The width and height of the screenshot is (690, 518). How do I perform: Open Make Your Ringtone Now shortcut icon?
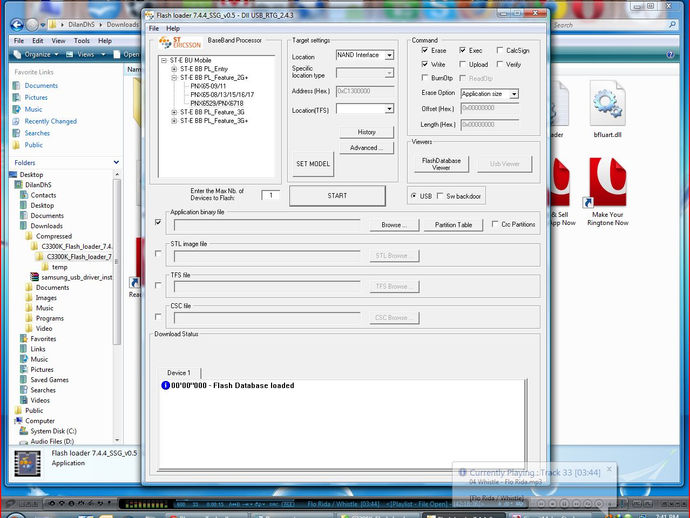608,182
